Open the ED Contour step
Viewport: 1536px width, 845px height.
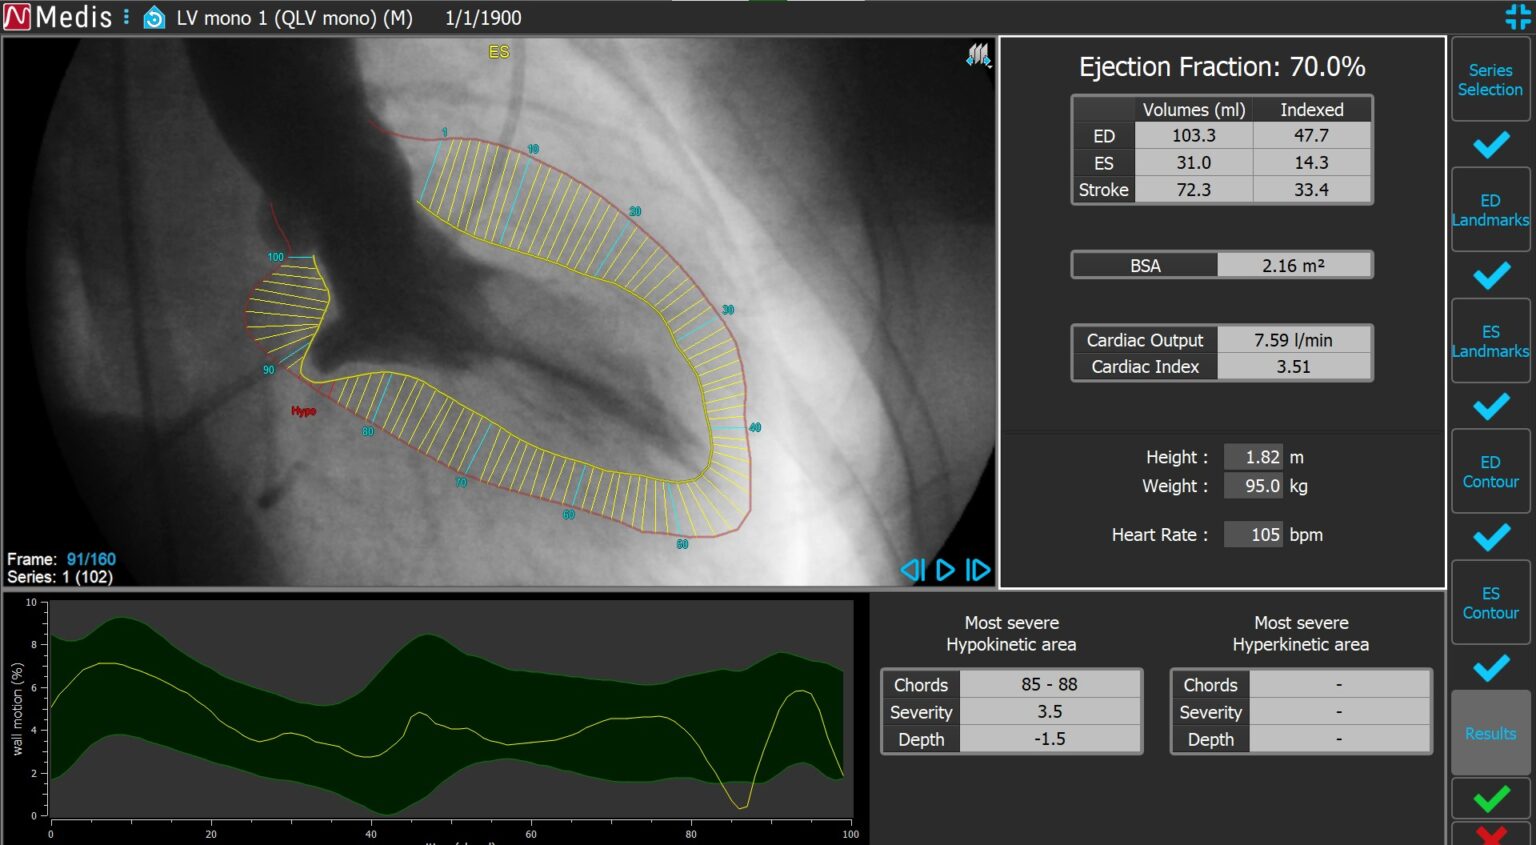pyautogui.click(x=1490, y=472)
